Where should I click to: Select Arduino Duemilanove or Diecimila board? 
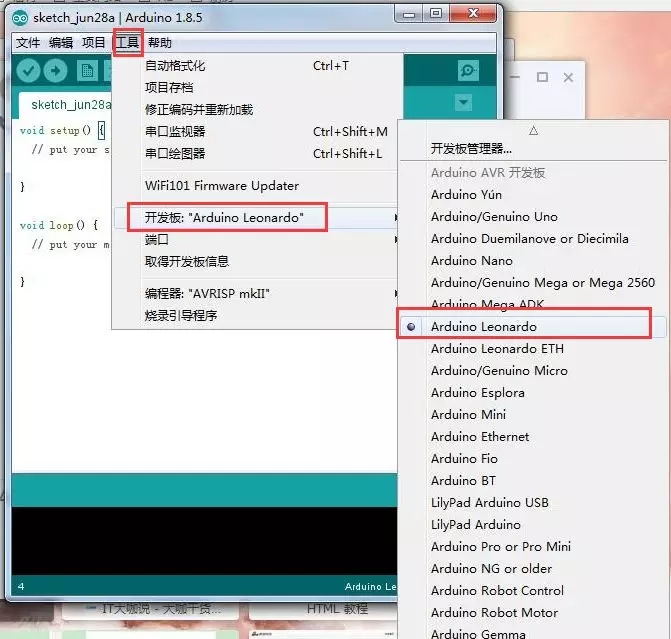533,239
